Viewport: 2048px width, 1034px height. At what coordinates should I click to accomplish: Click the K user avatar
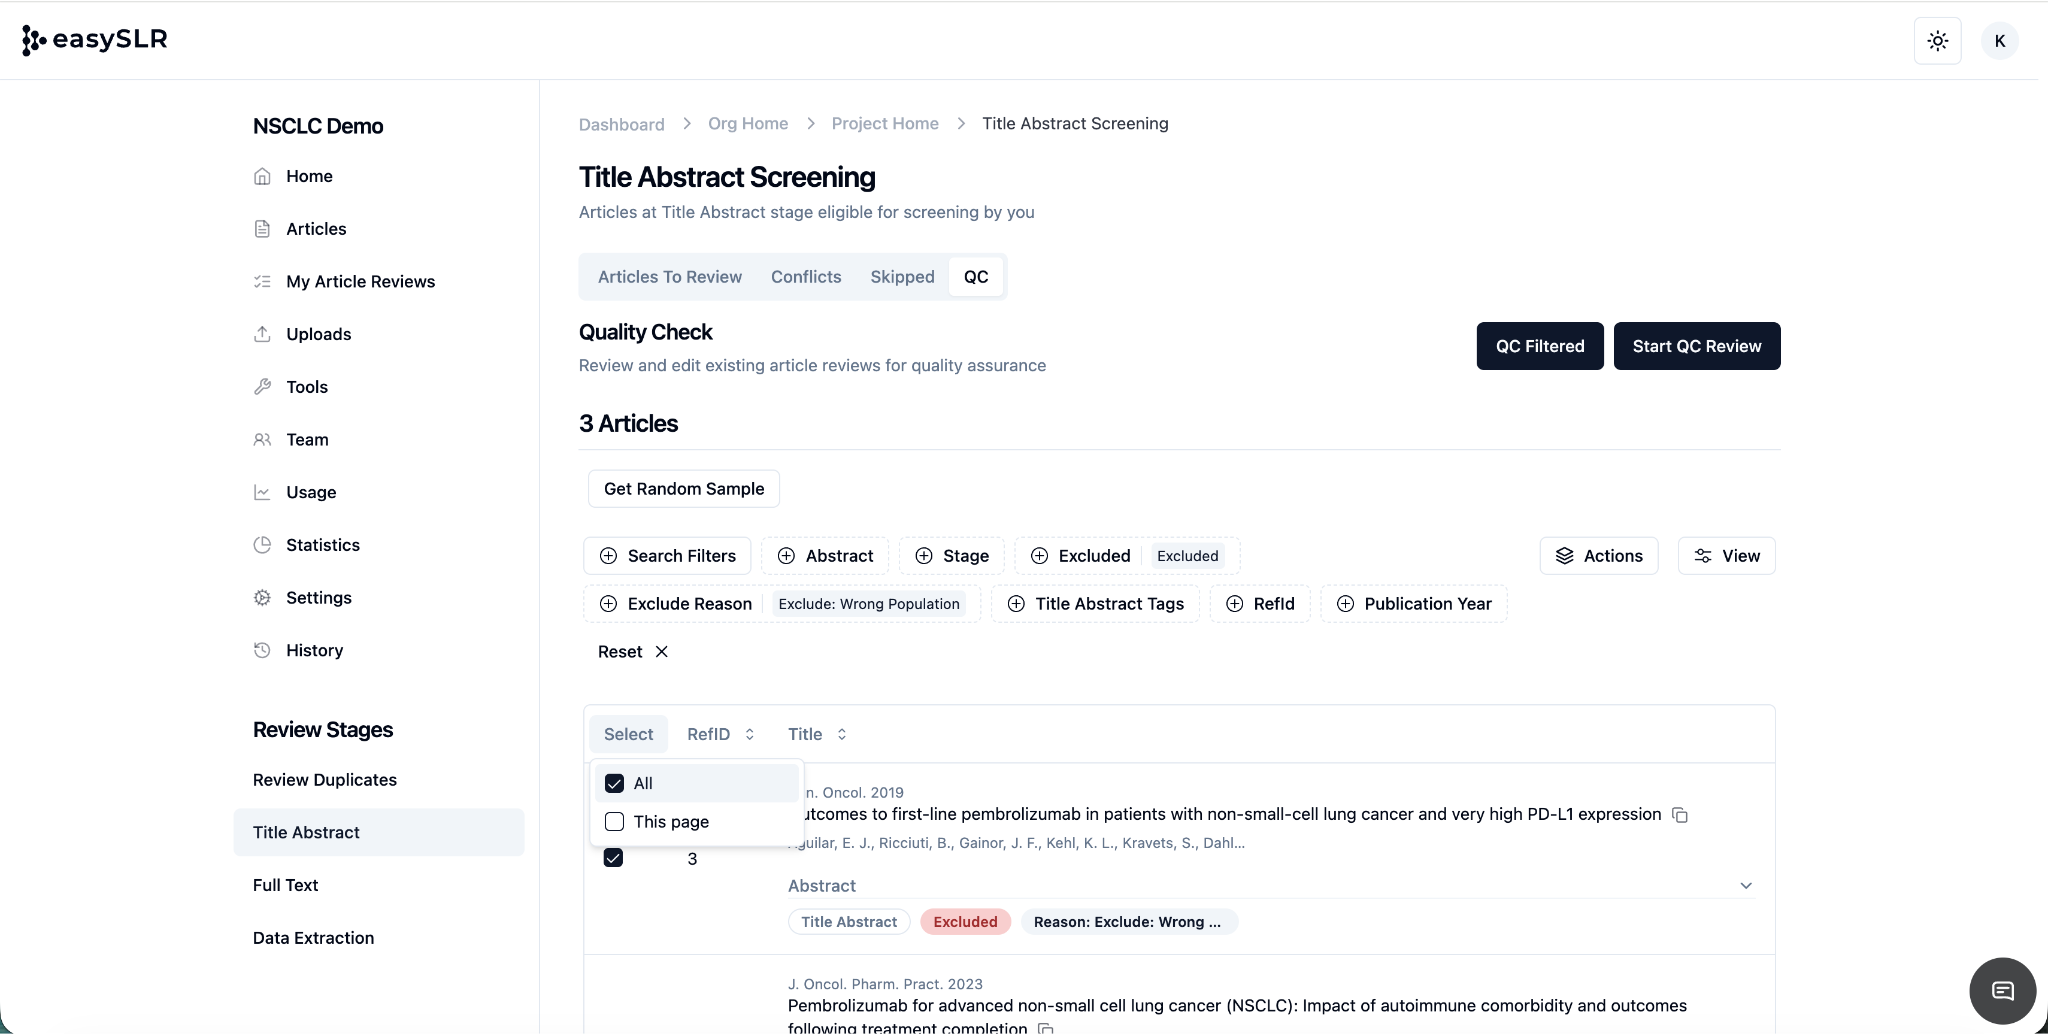click(1999, 41)
